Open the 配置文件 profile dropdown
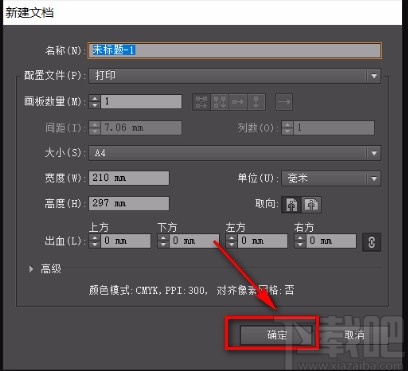This screenshot has width=408, height=371. [x=235, y=76]
